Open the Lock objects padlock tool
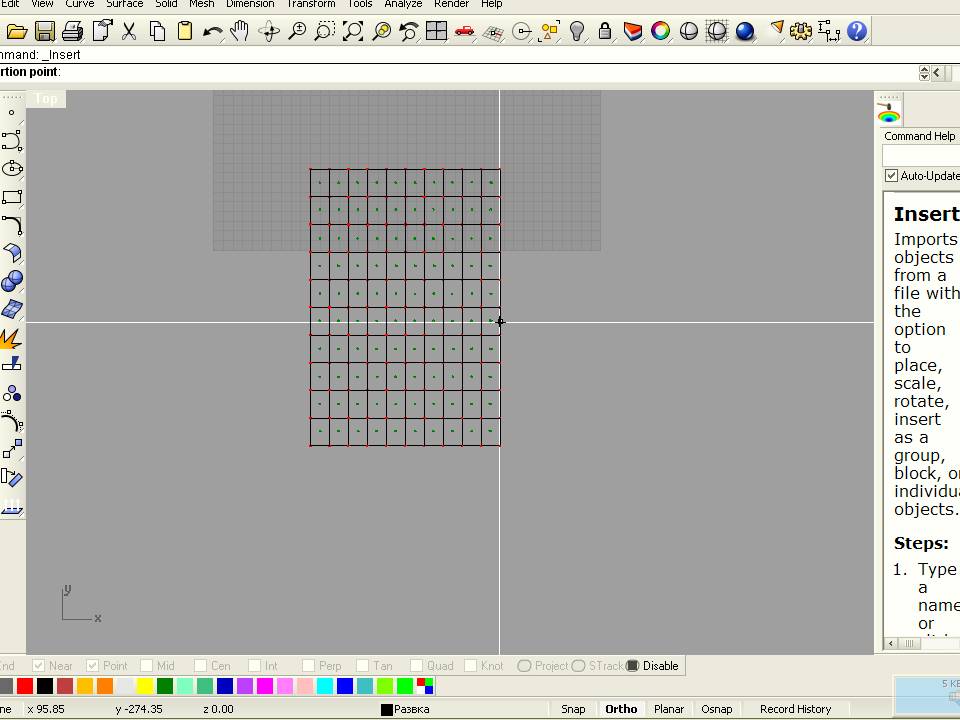The image size is (960, 720). [605, 32]
